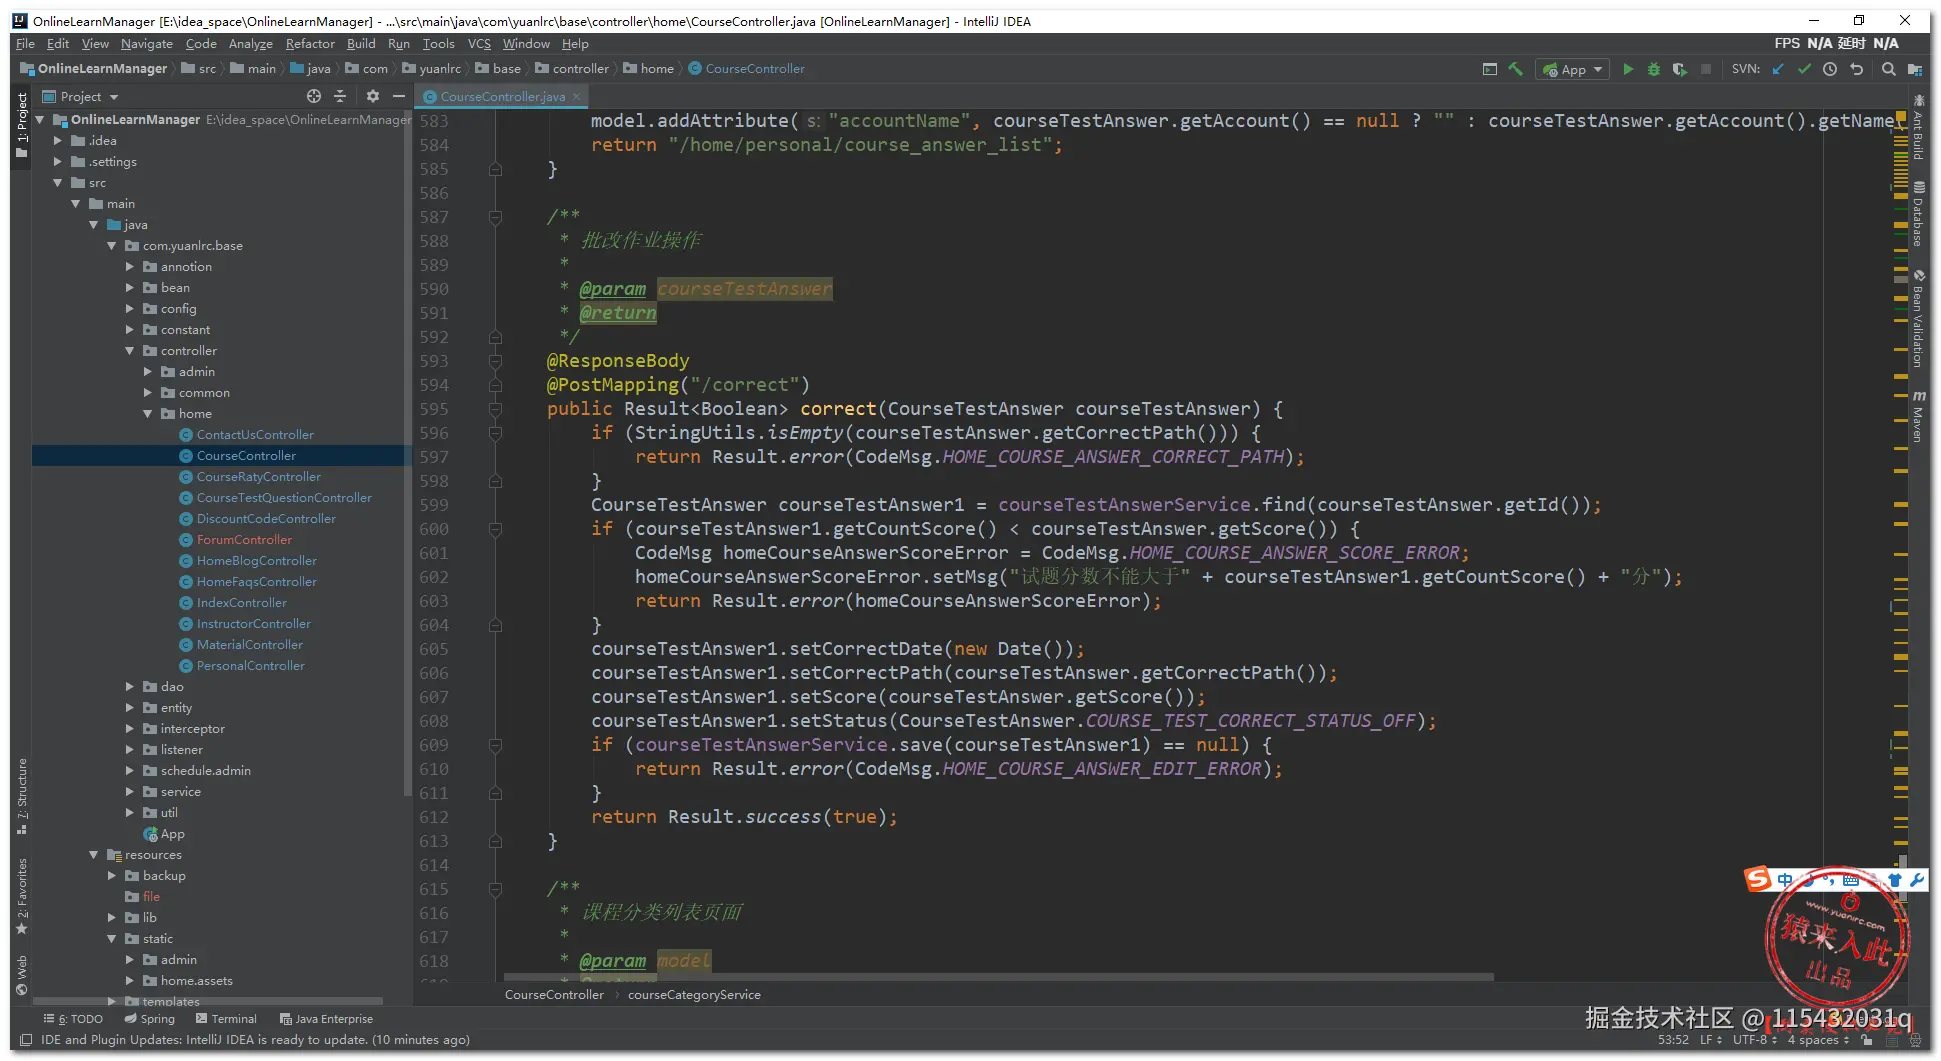The image size is (1941, 1061).
Task: Open the Refactor menu
Action: click(310, 44)
